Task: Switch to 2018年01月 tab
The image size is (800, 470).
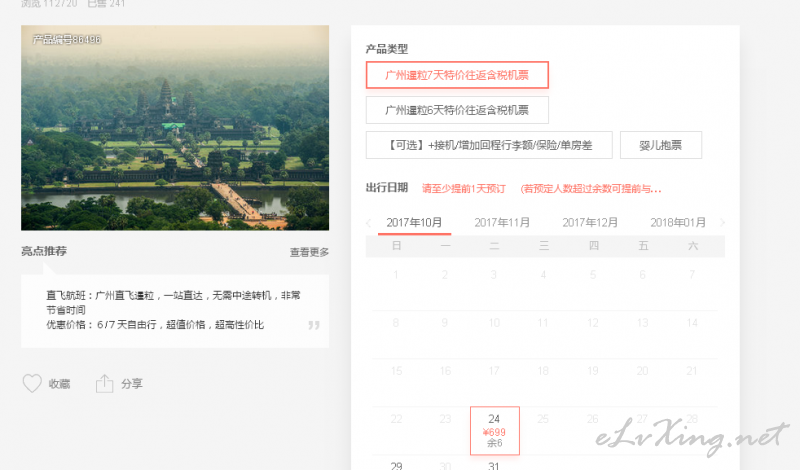Action: pyautogui.click(x=678, y=223)
